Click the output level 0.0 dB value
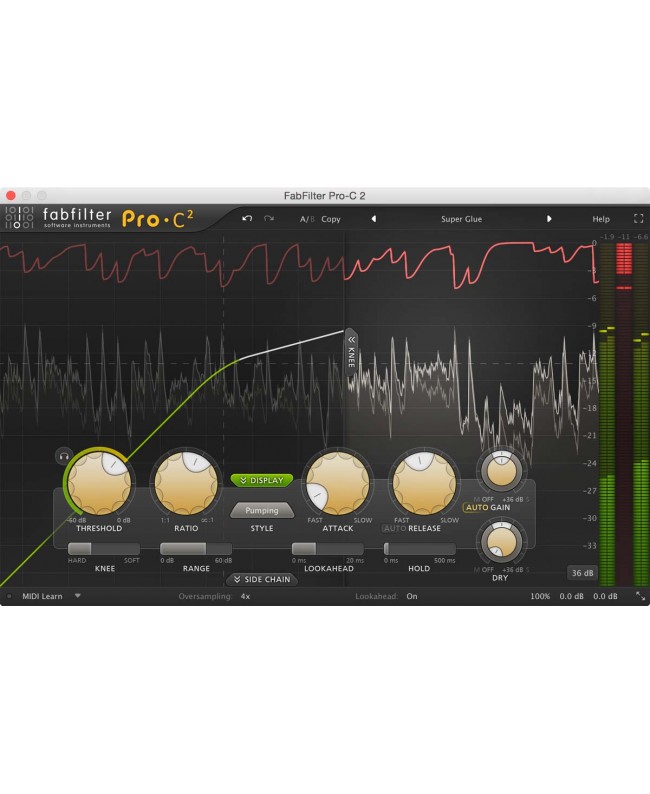This screenshot has height=794, width=650. (x=605, y=596)
